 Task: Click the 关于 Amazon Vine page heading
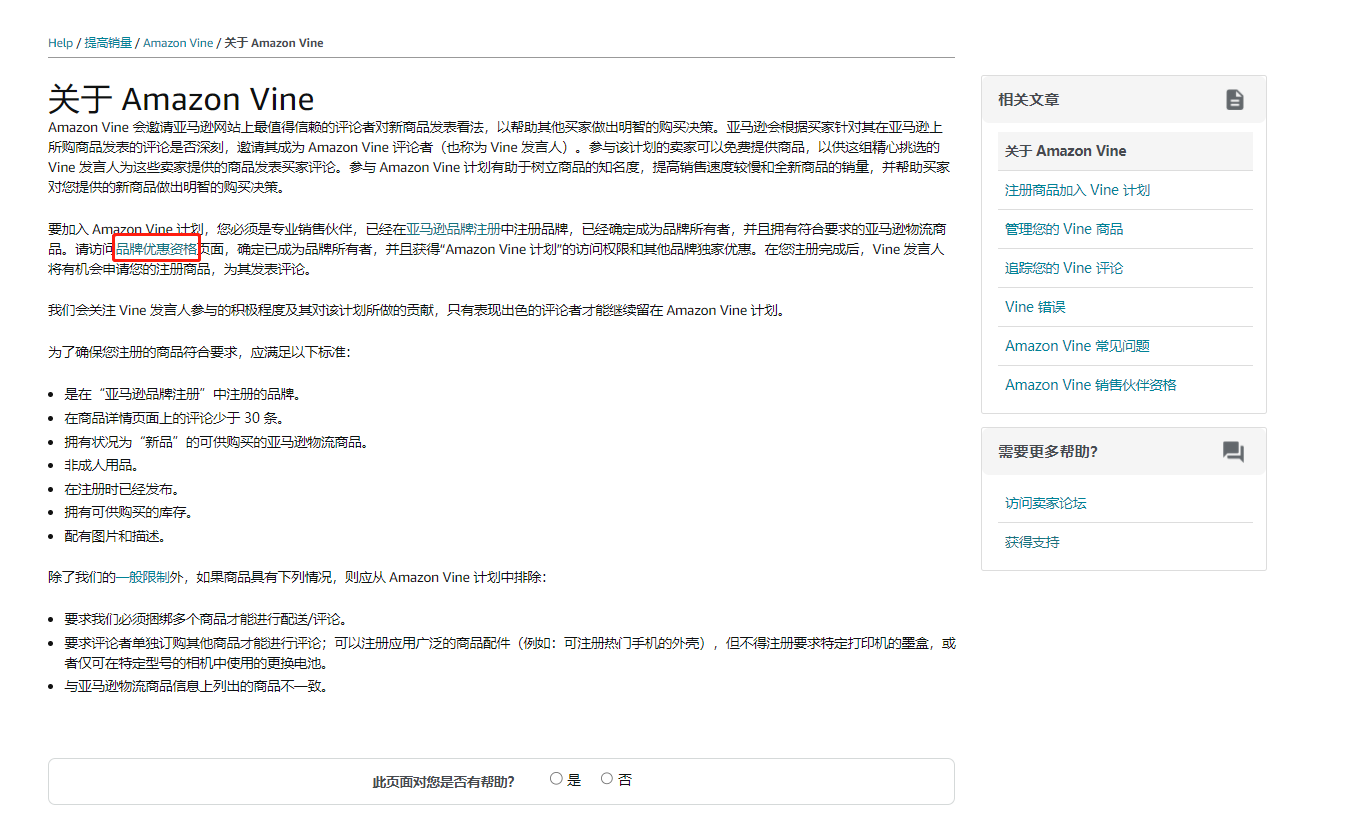click(x=181, y=99)
